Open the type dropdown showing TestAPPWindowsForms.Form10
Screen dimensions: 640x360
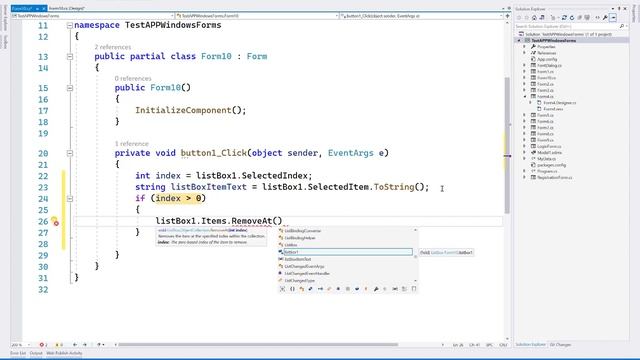coord(258,16)
